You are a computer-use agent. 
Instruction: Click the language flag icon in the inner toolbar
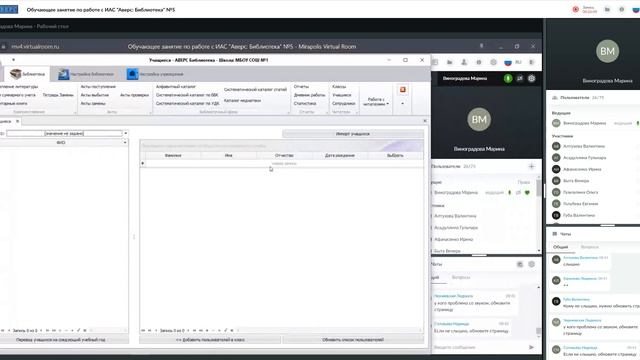click(508, 62)
